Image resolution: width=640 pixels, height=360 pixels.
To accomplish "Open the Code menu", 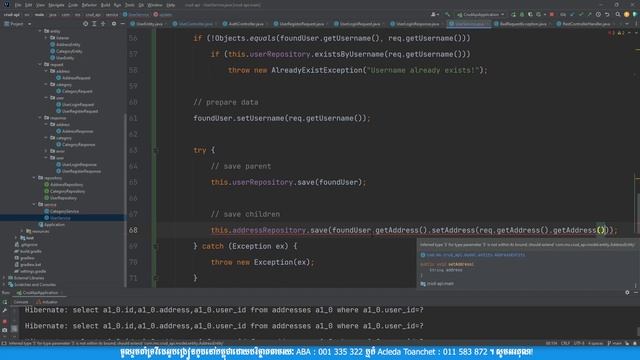I will (x=73, y=5).
